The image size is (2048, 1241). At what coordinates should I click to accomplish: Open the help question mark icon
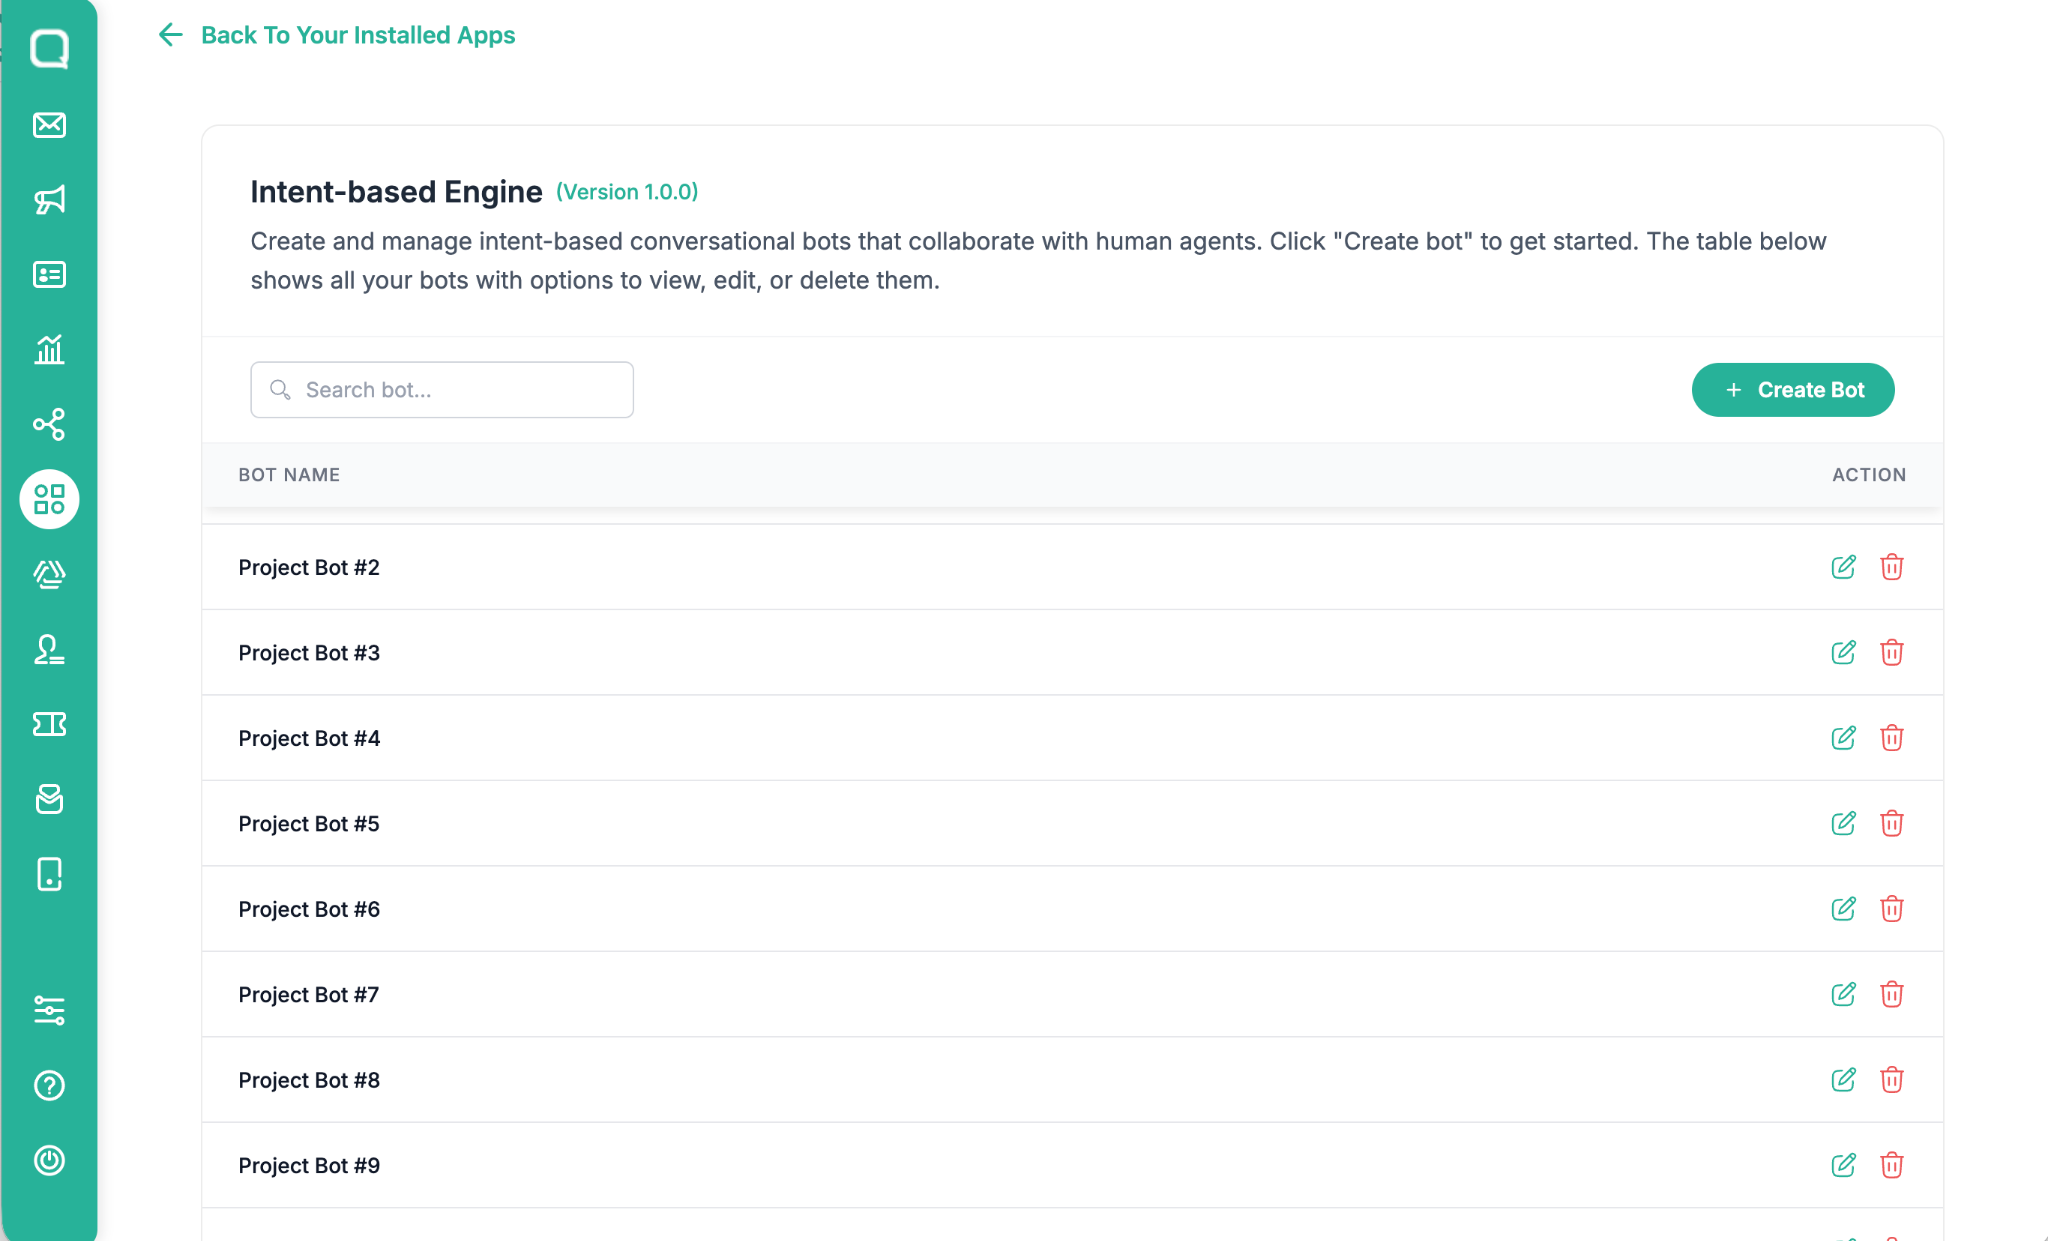(49, 1085)
